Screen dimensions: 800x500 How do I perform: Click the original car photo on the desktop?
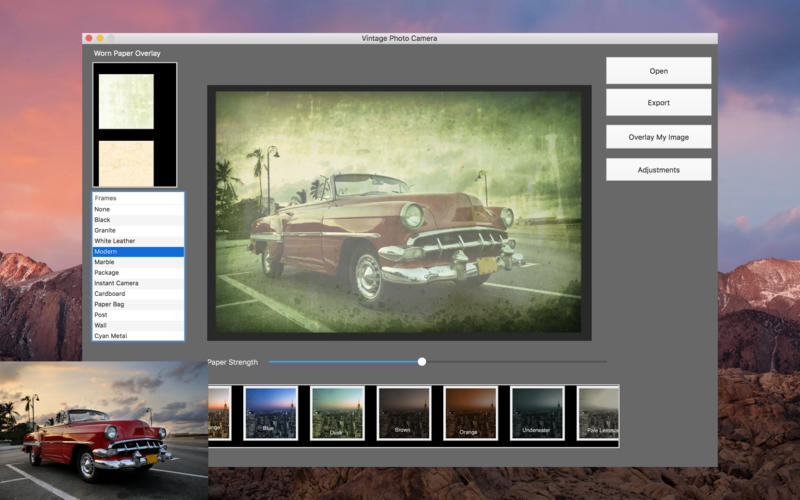(104, 431)
